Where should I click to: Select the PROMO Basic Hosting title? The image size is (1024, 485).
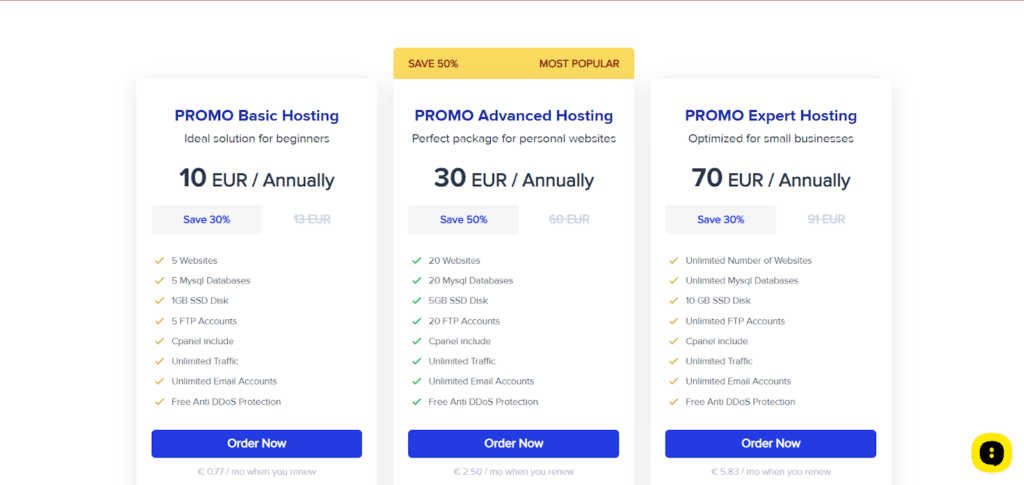pyautogui.click(x=257, y=116)
